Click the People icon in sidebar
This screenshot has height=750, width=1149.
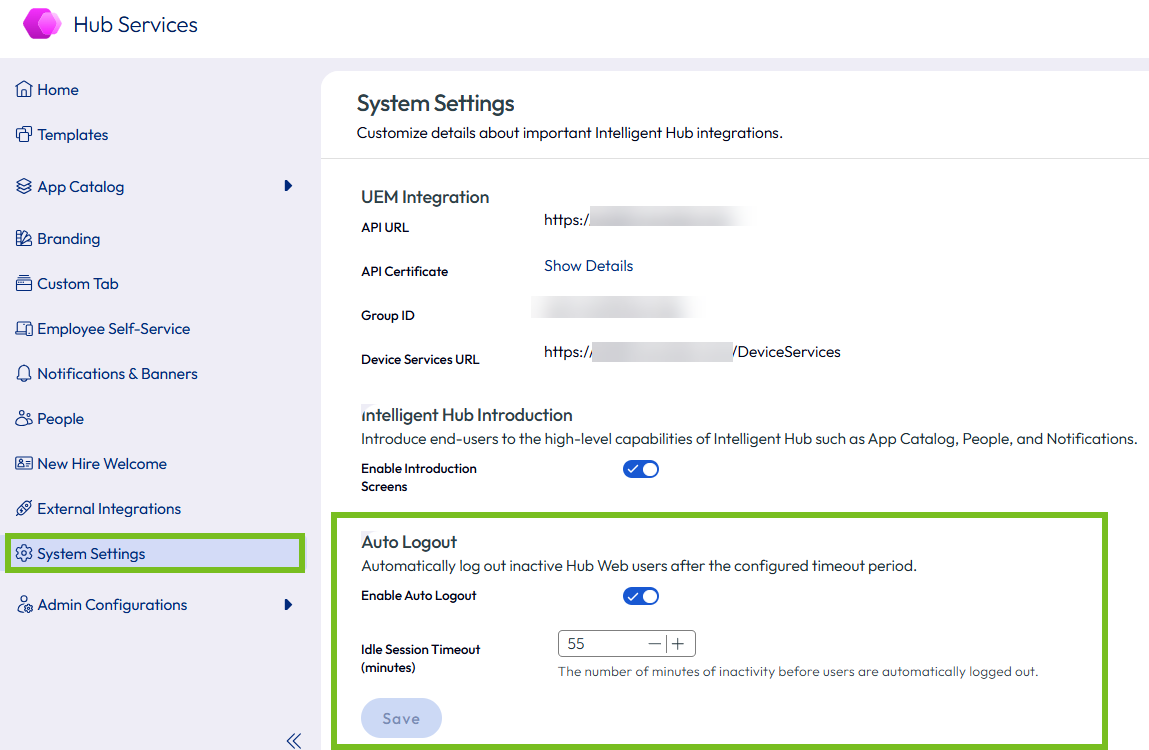pos(24,418)
